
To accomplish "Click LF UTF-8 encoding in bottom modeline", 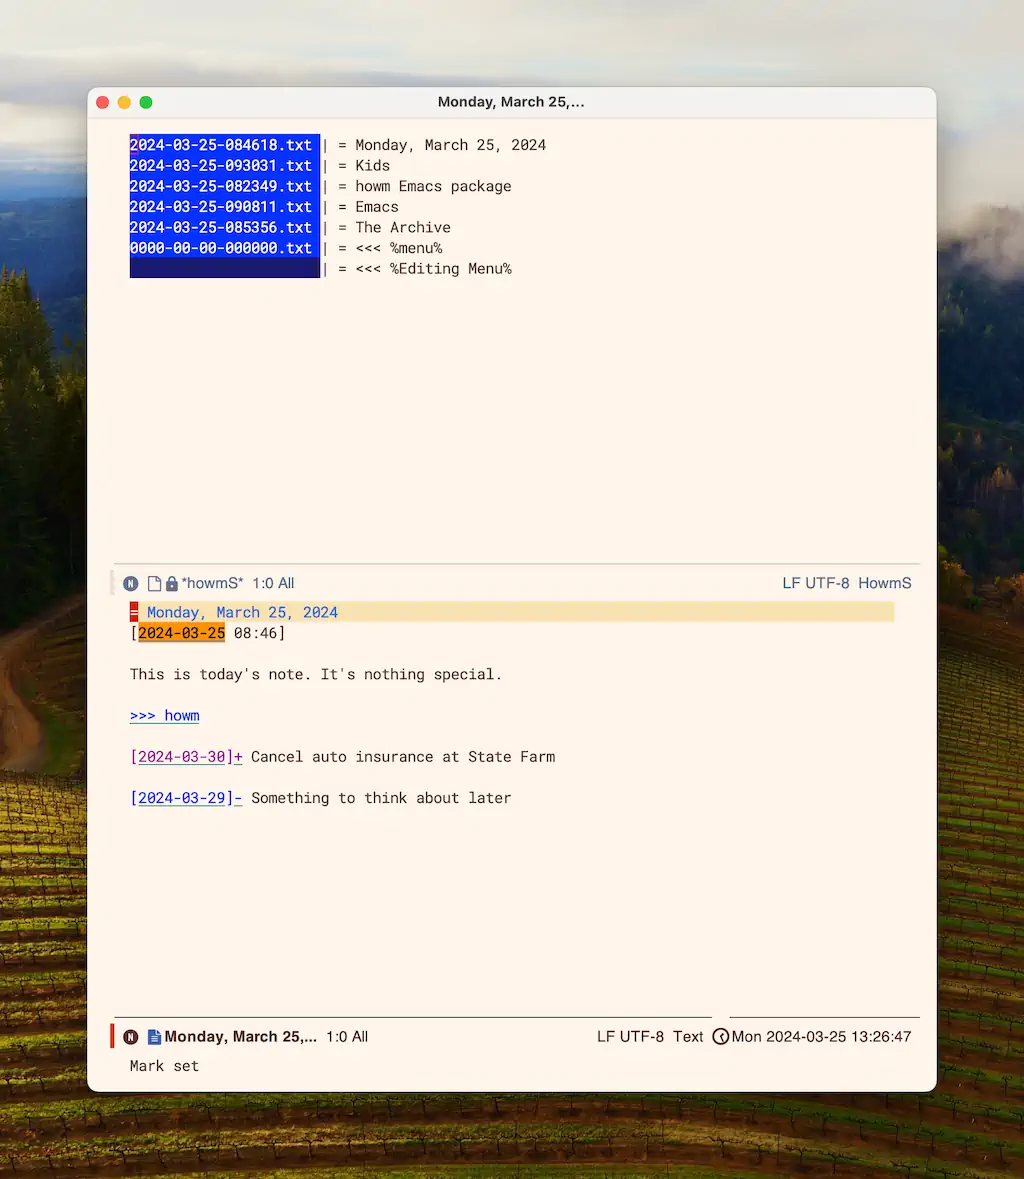I will 630,1037.
